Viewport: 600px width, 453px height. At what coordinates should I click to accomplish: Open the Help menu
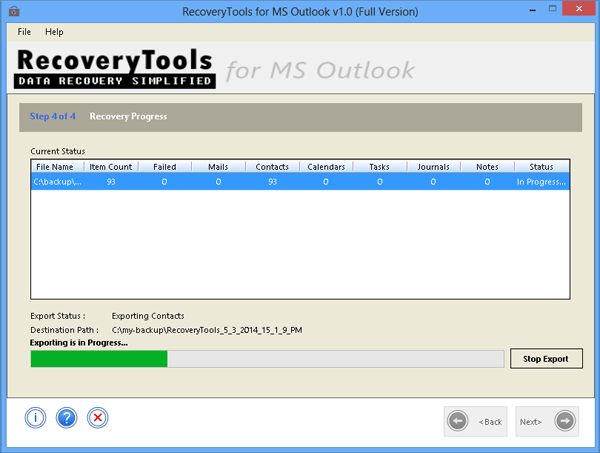point(54,32)
